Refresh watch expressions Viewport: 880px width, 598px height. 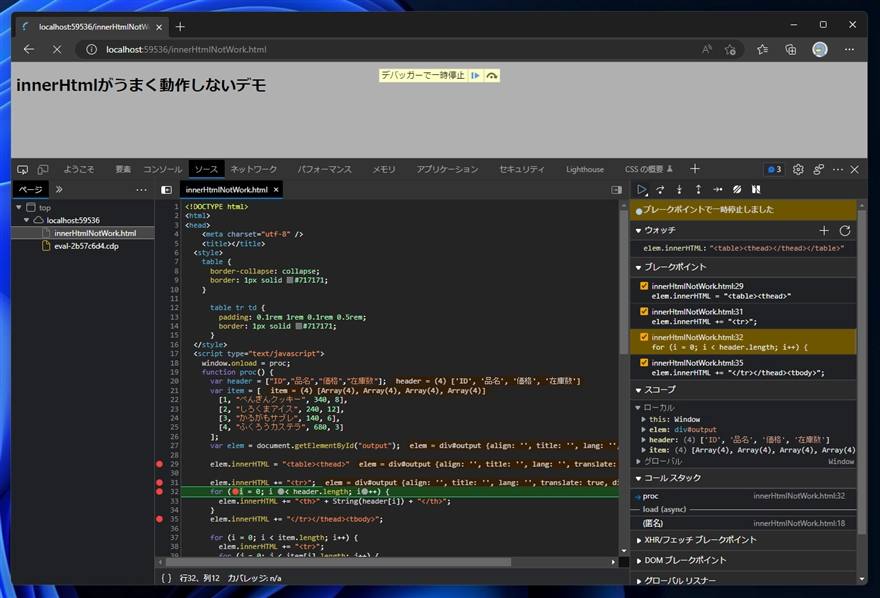pos(845,230)
